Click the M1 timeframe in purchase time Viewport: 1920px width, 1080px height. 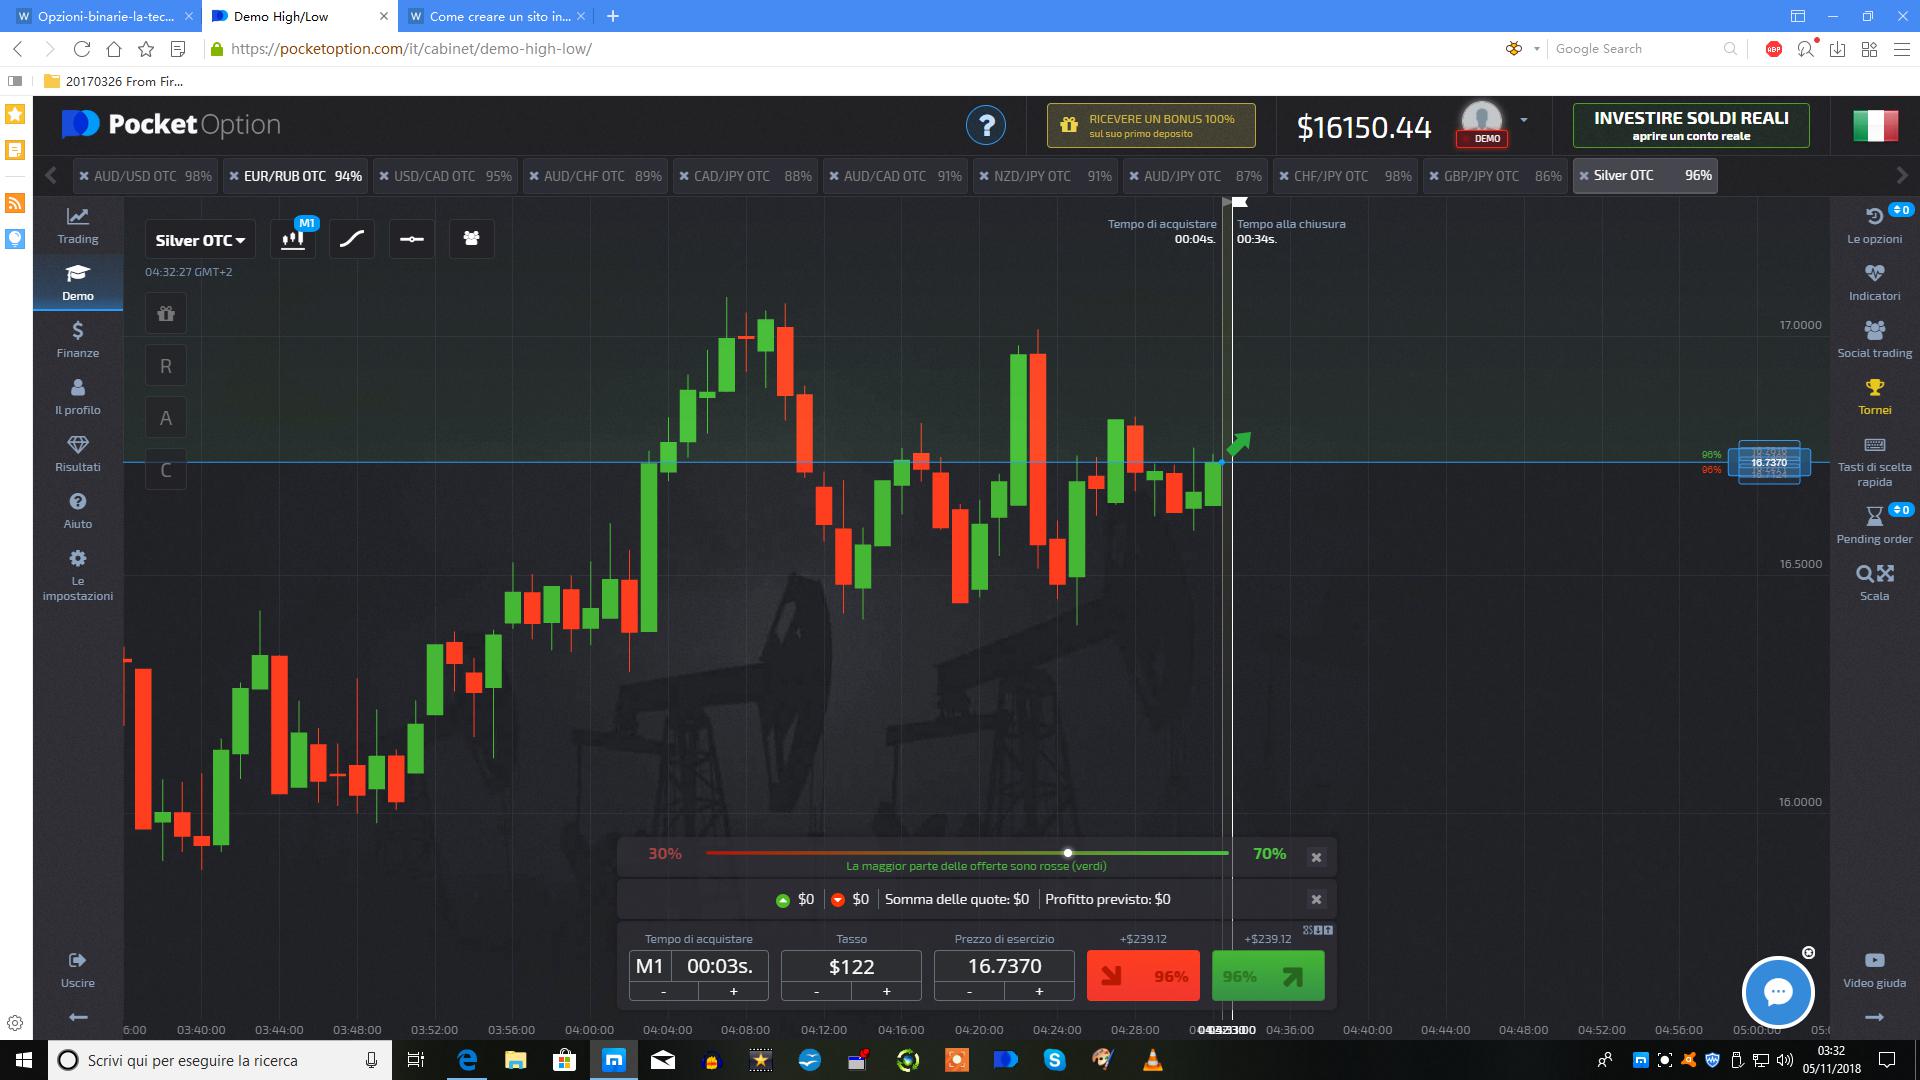pyautogui.click(x=650, y=966)
